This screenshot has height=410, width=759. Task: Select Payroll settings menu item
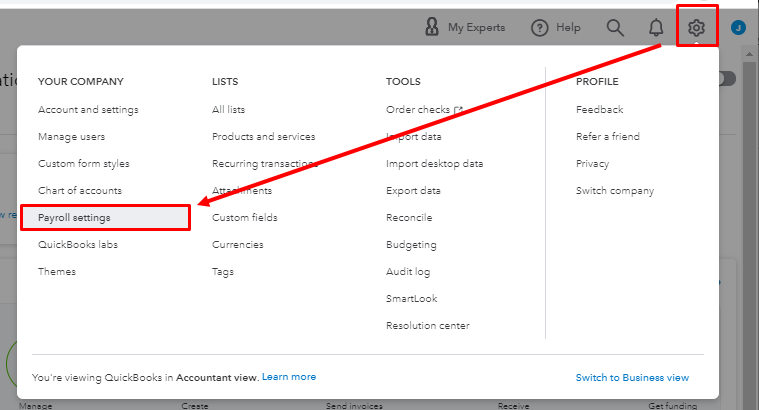[x=75, y=217]
